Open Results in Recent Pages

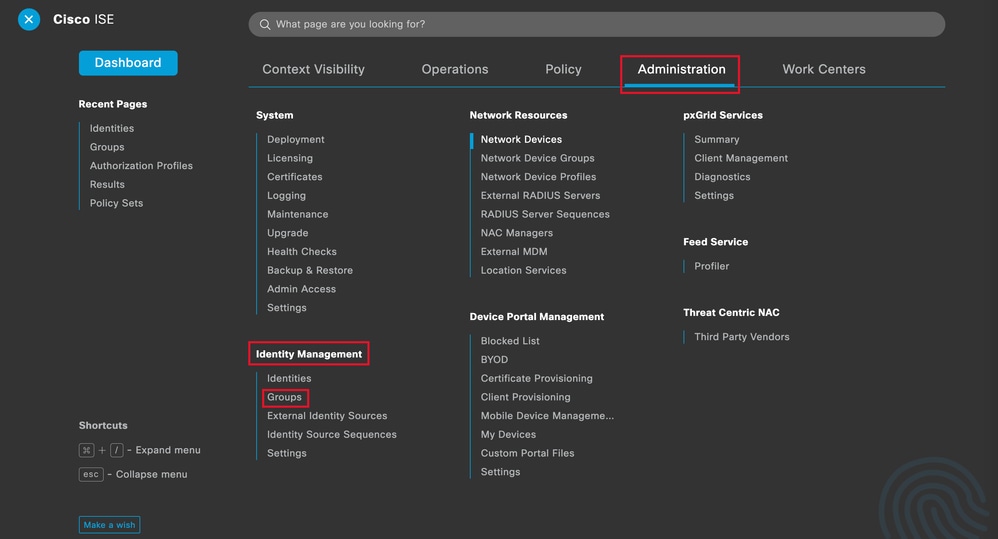tap(107, 184)
